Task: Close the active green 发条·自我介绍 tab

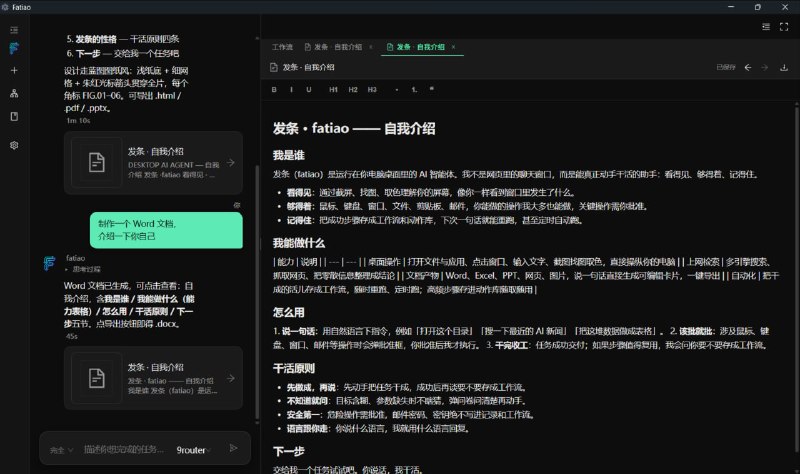Action: point(453,47)
